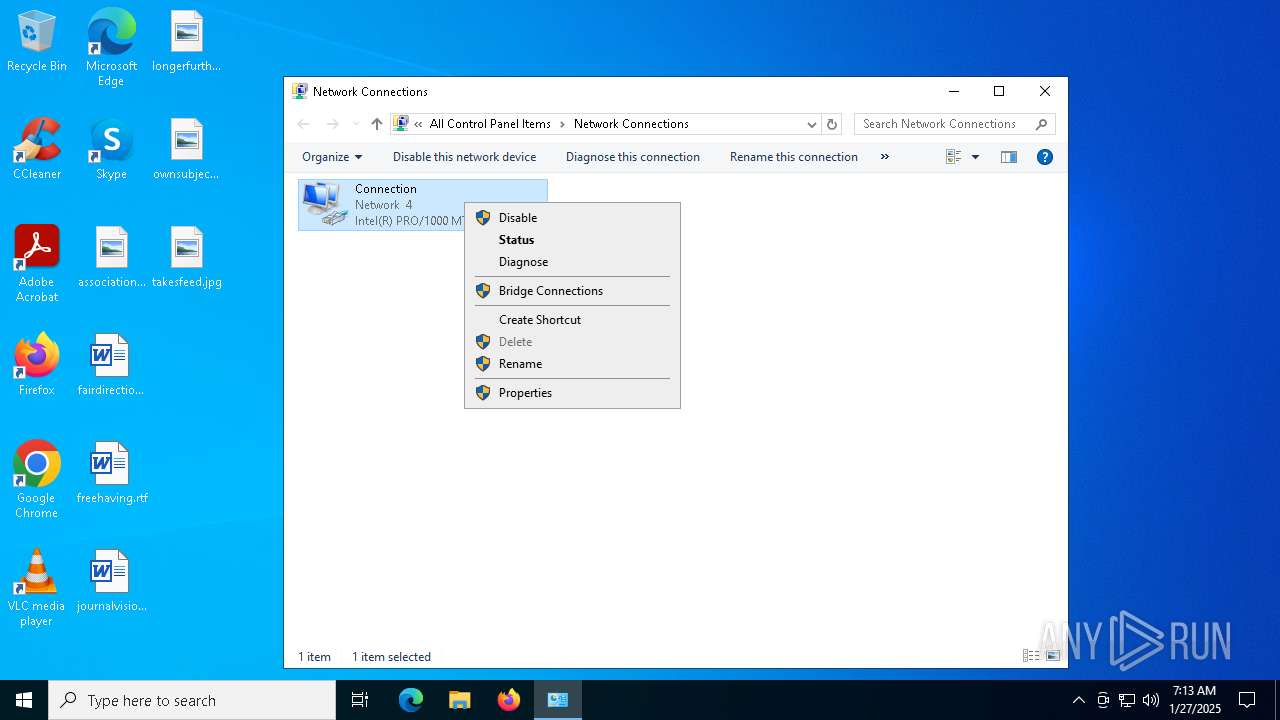Open the view options dropdown arrow

click(975, 157)
